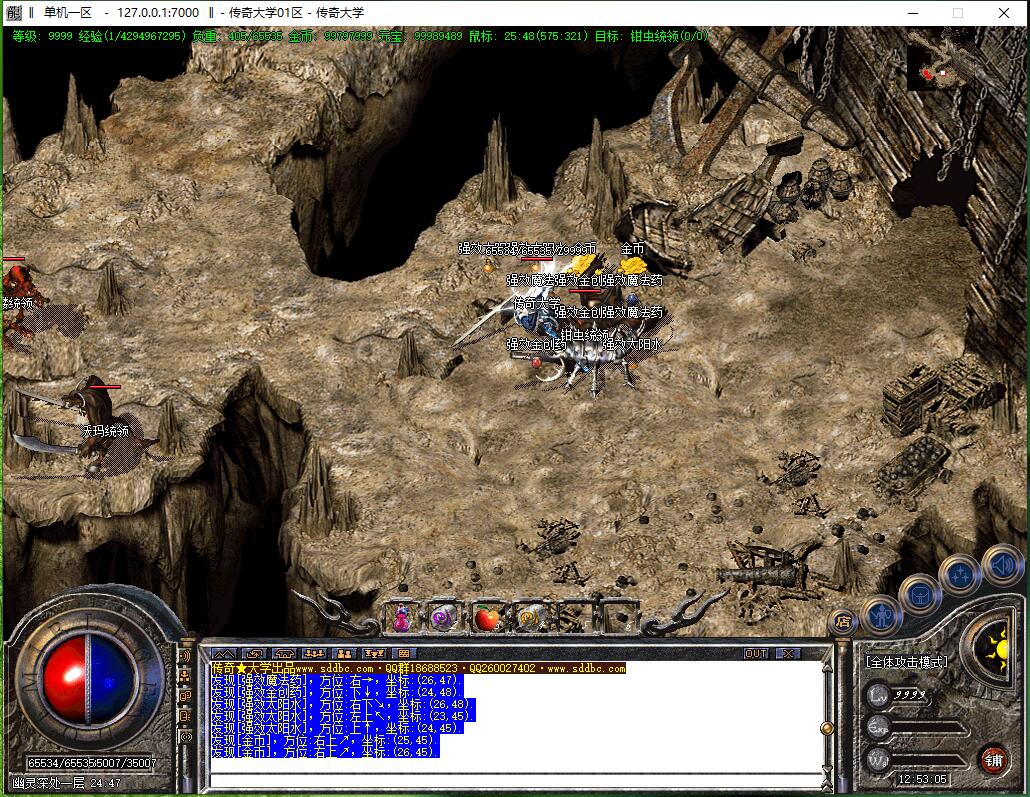Click the chat text input field
1030x797 pixels.
point(516,781)
